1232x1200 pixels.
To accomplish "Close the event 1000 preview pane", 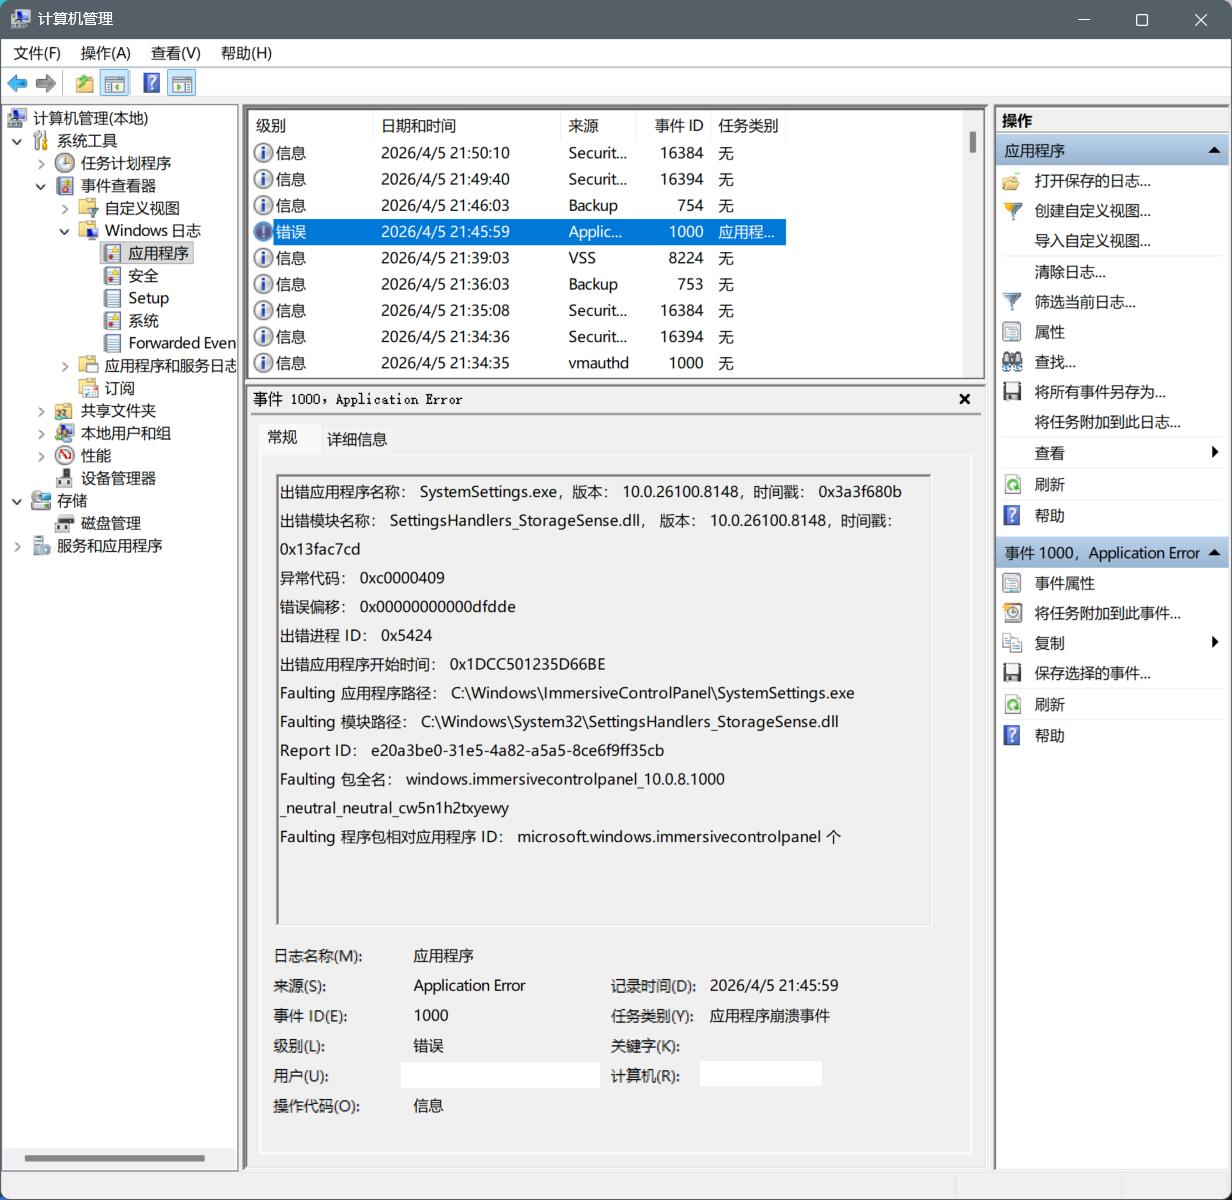I will click(x=964, y=399).
